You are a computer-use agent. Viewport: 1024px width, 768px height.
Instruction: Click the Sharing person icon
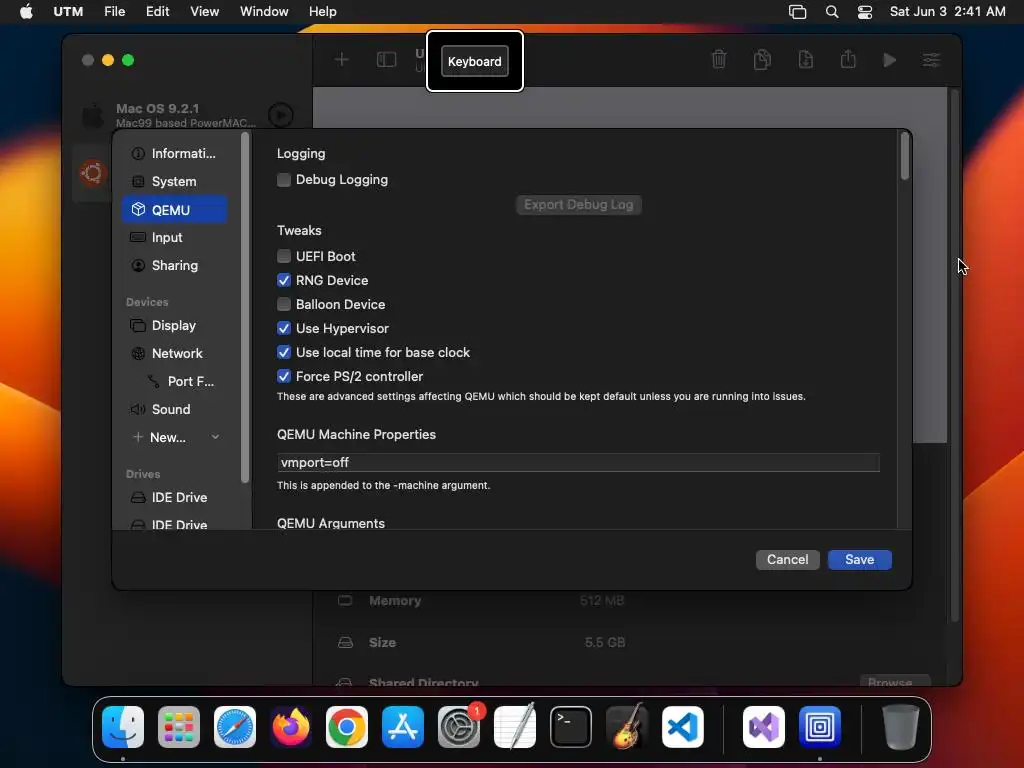pyautogui.click(x=138, y=266)
